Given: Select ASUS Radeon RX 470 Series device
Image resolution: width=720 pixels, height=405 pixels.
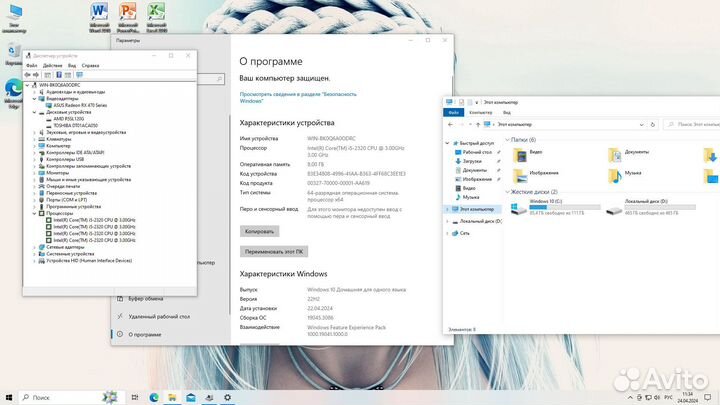Looking at the screenshot, I should (x=80, y=105).
